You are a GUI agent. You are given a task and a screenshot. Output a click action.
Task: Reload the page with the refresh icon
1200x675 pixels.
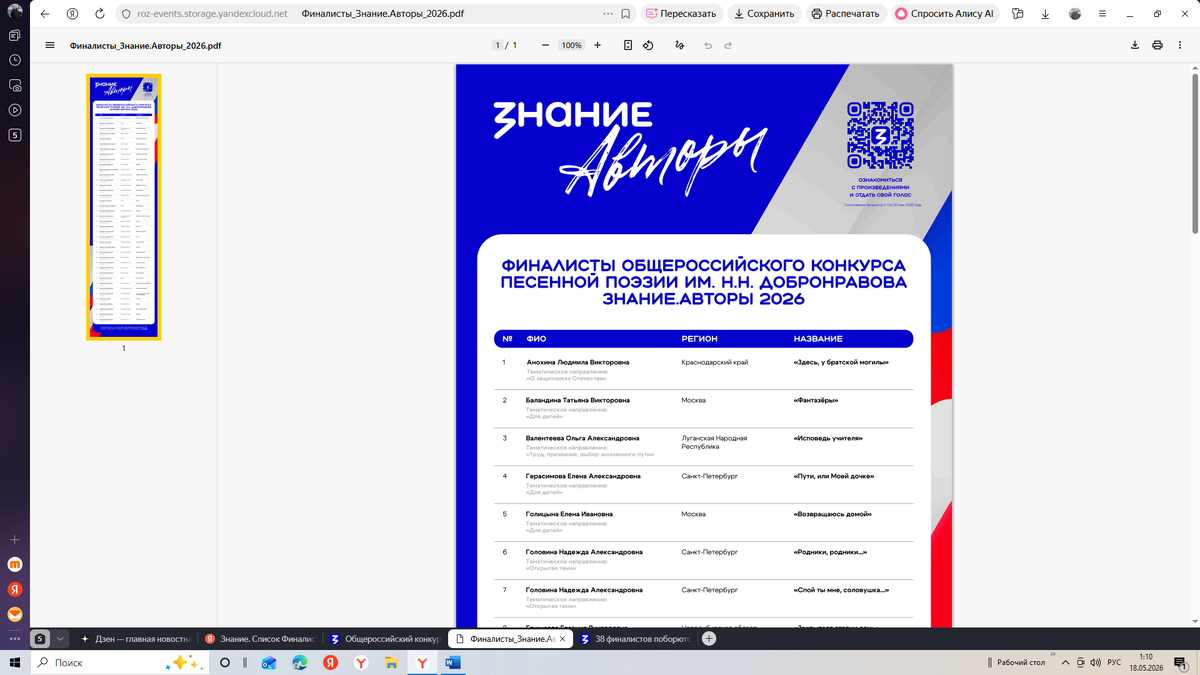(x=101, y=14)
